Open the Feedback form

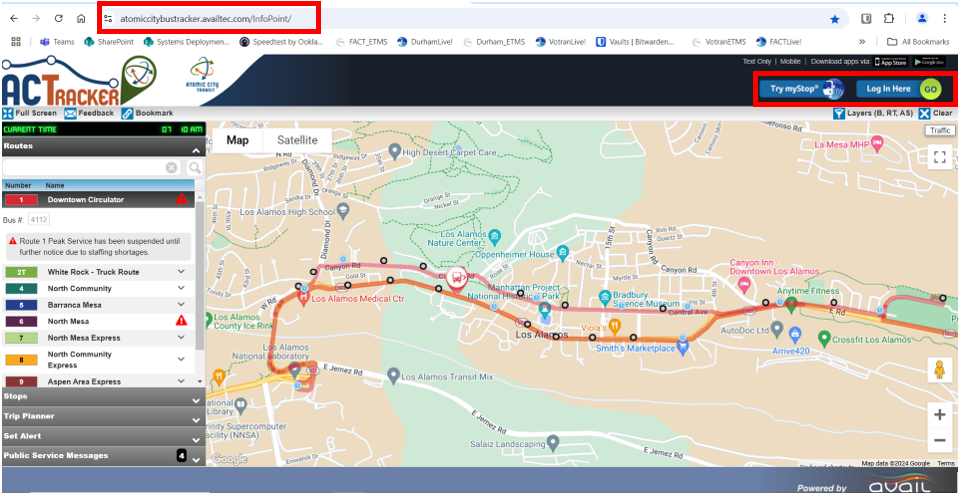pos(89,113)
